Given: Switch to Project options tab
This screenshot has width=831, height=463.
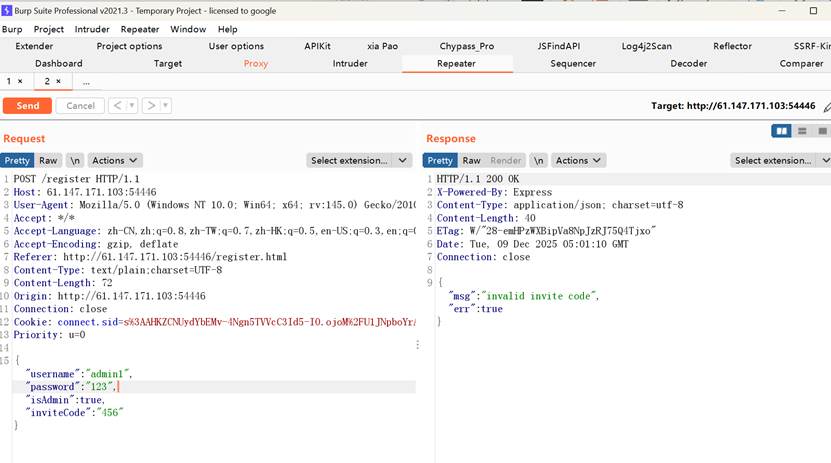Looking at the screenshot, I should (129, 46).
